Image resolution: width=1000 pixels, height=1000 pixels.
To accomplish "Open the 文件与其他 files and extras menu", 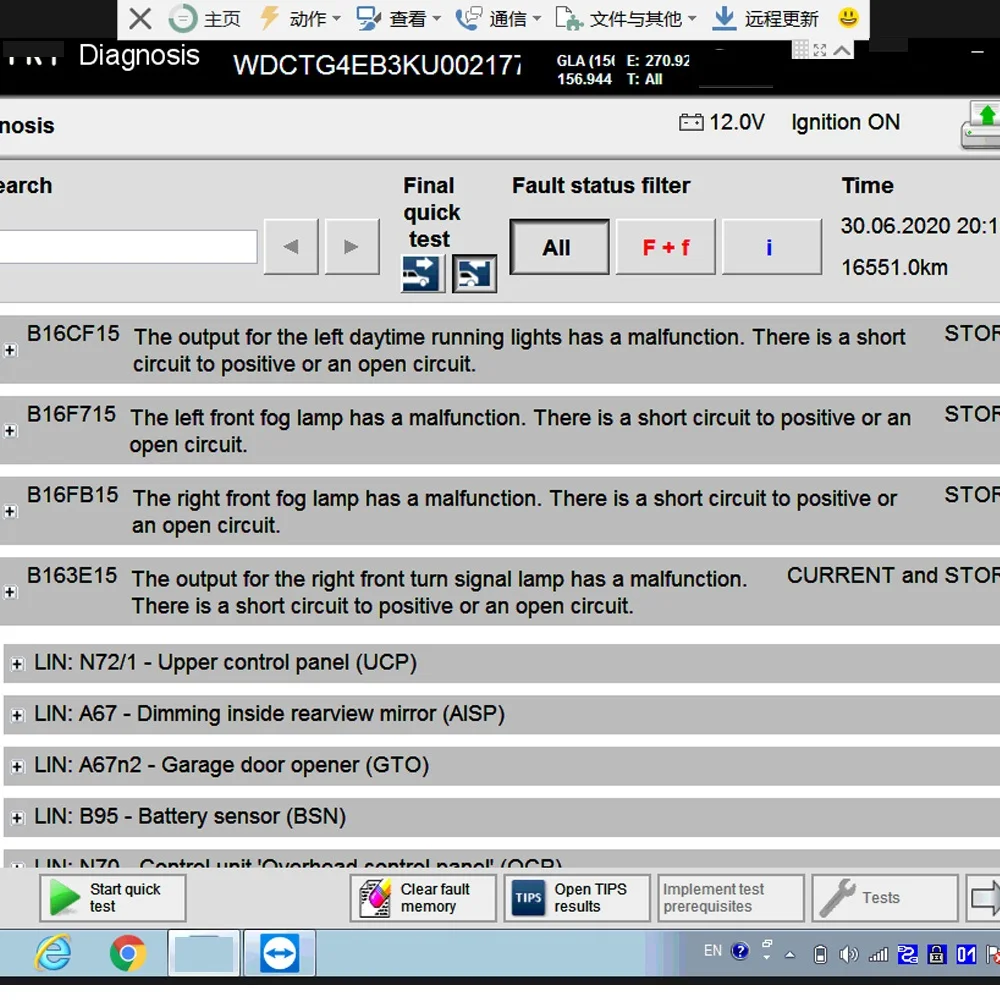I will (x=626, y=18).
